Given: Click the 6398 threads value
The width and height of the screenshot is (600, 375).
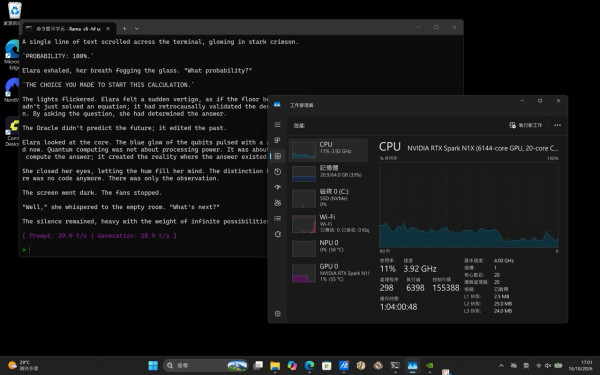Looking at the screenshot, I should coord(415,288).
